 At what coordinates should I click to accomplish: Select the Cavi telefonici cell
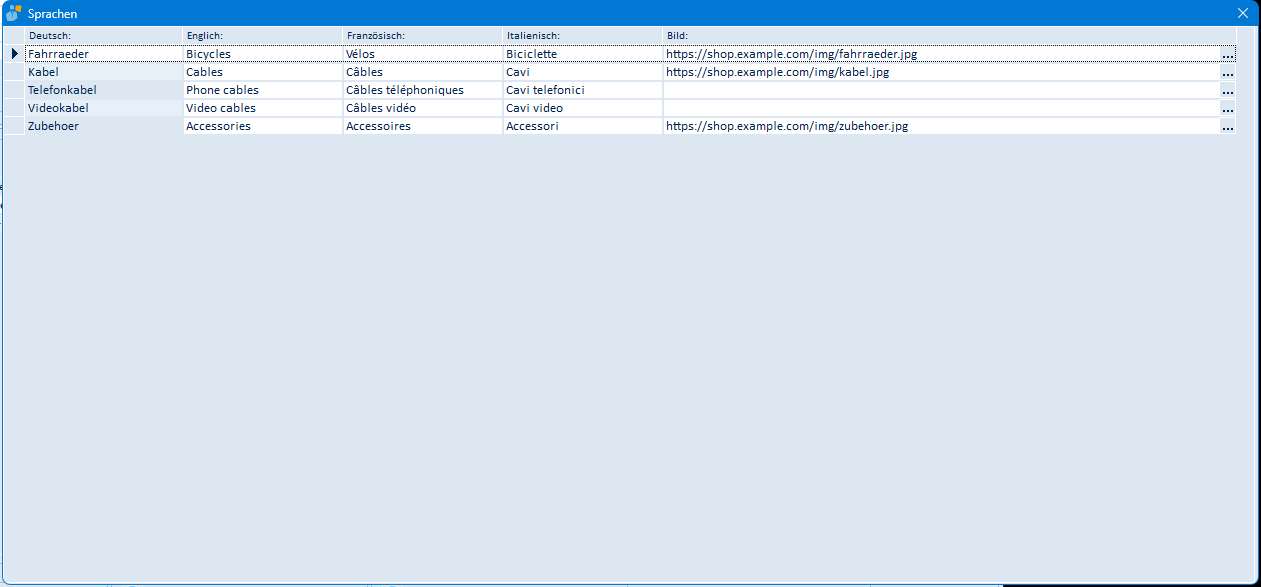coord(583,90)
